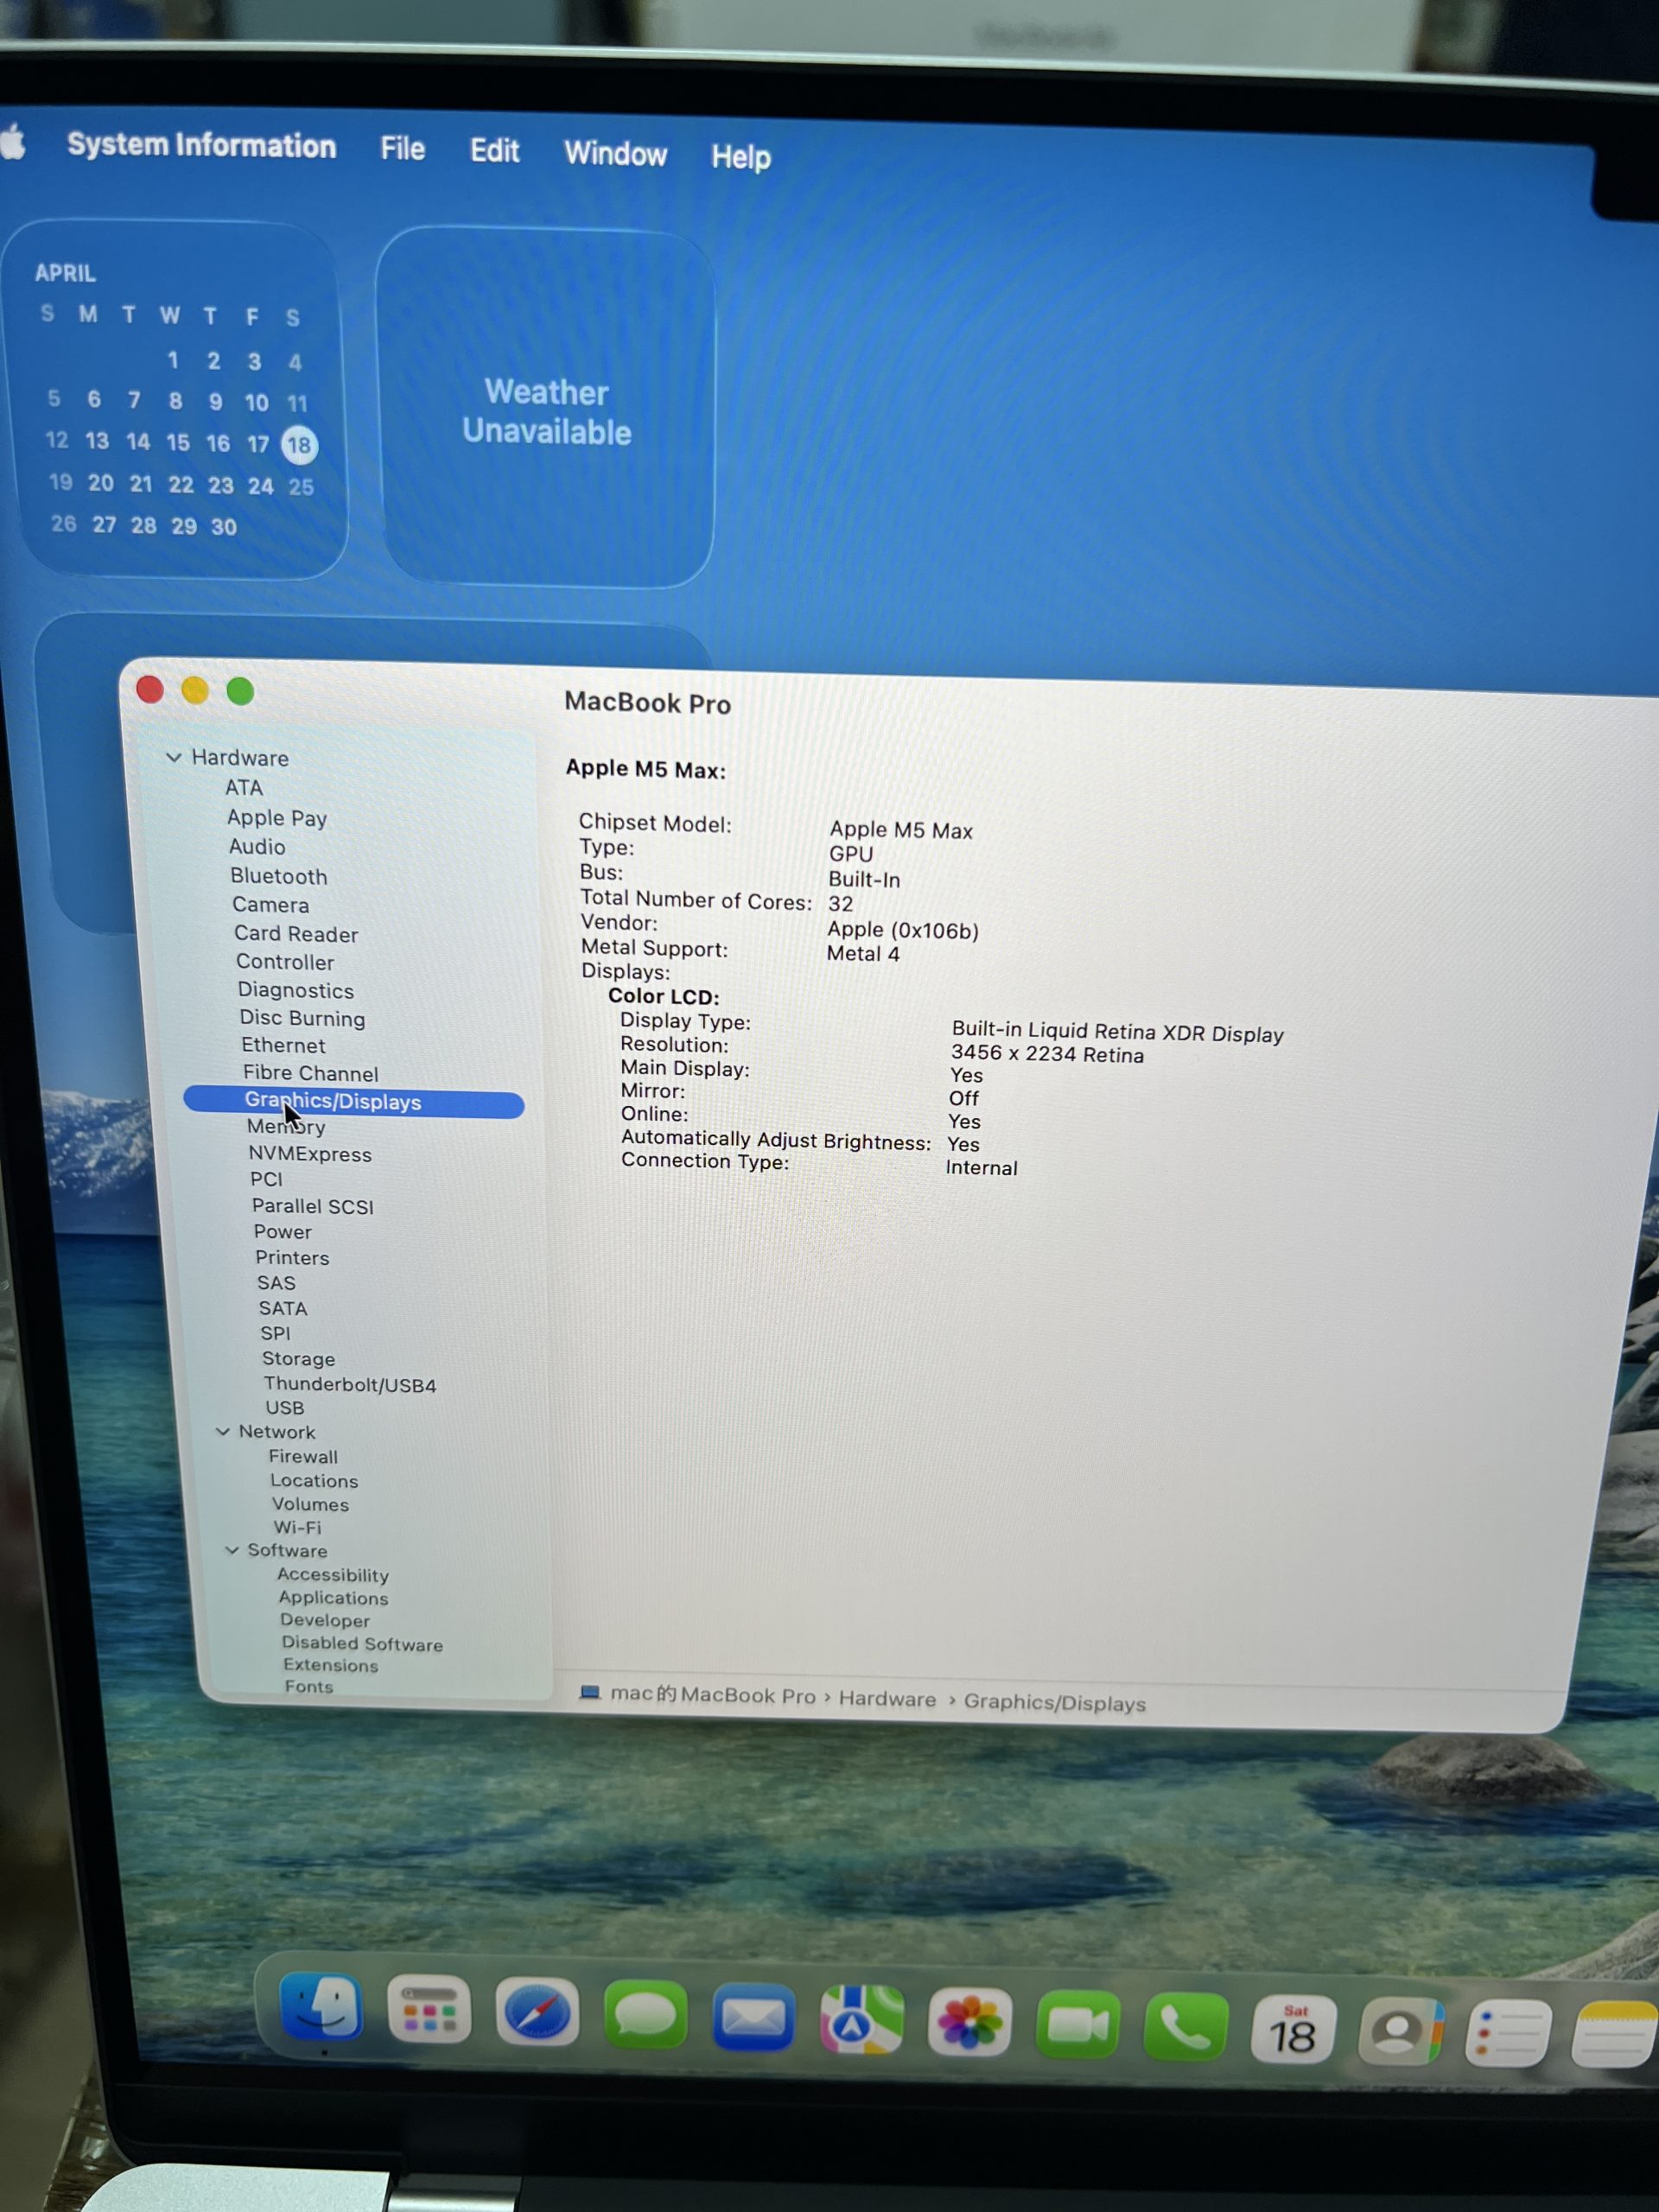The width and height of the screenshot is (1659, 2212).
Task: Select Thunderbolt/USB4 in sidebar
Action: click(x=349, y=1385)
